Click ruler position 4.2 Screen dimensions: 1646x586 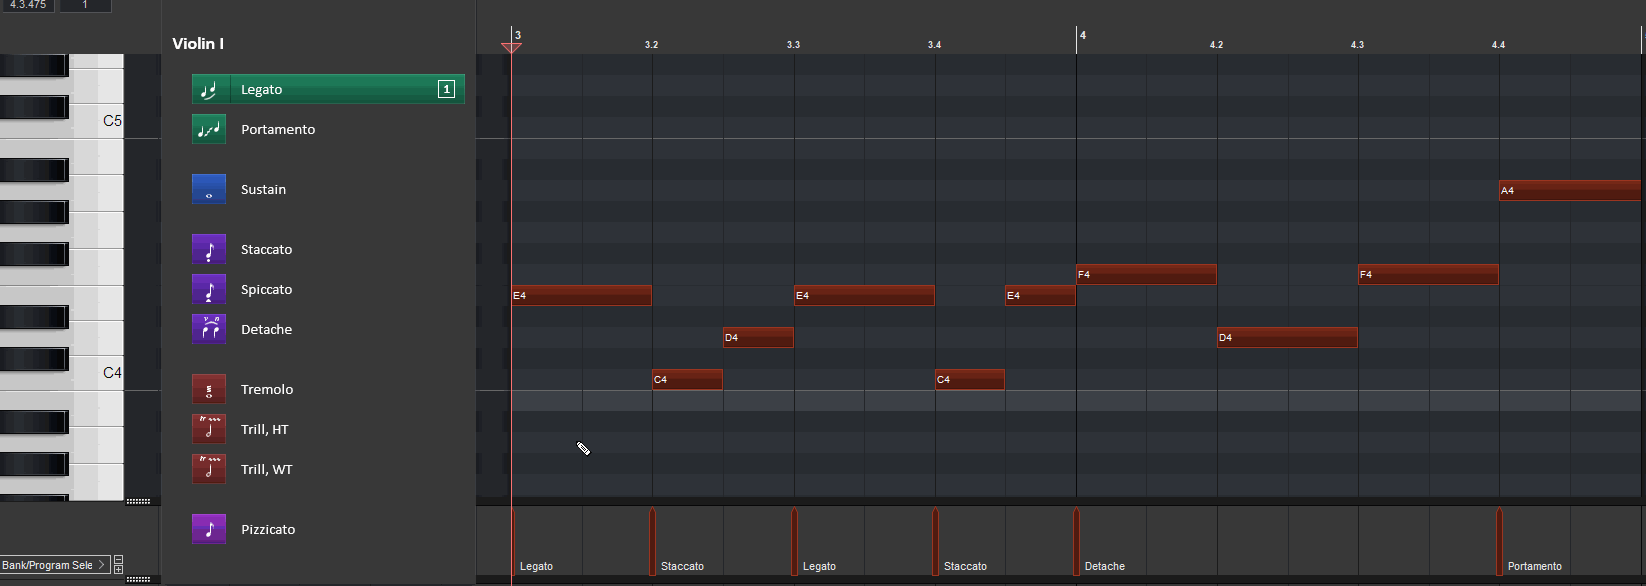pyautogui.click(x=1216, y=45)
